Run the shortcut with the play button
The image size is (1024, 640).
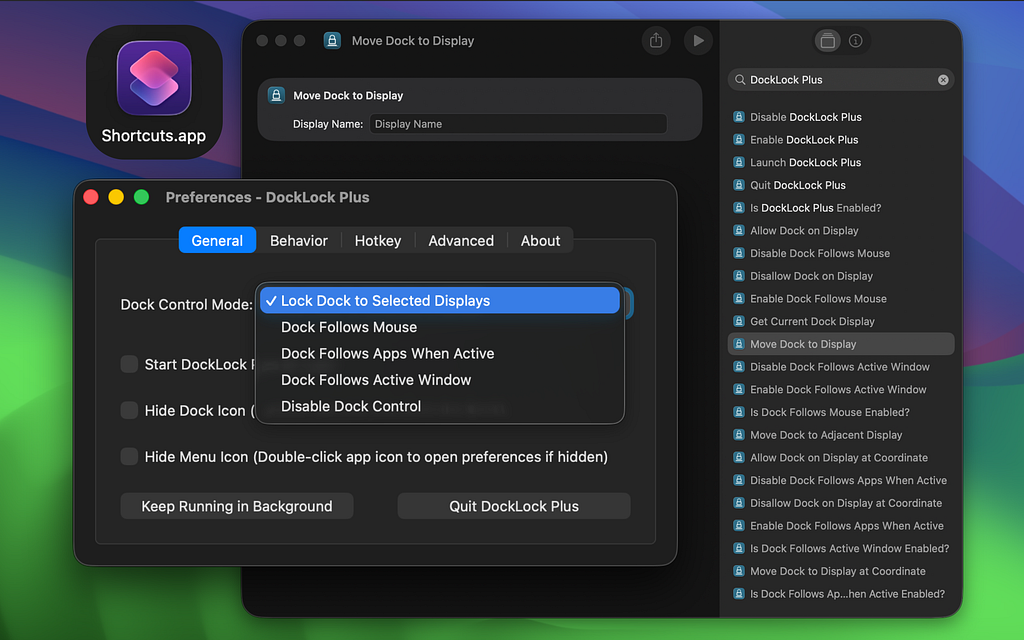pos(697,40)
